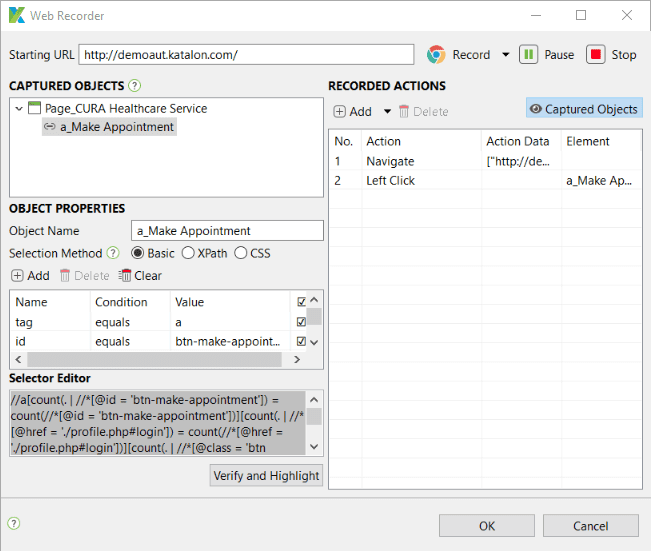
Task: Click the ["http://de... action data cell
Action: (x=521, y=161)
